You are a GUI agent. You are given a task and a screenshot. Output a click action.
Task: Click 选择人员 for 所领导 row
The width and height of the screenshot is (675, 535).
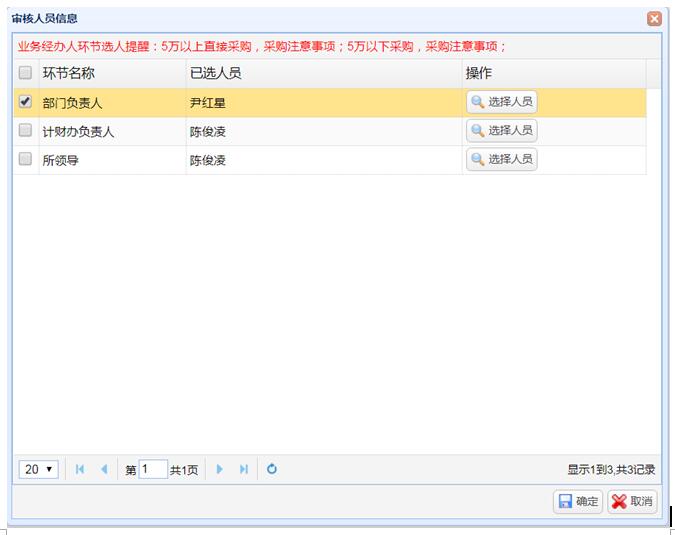click(501, 159)
